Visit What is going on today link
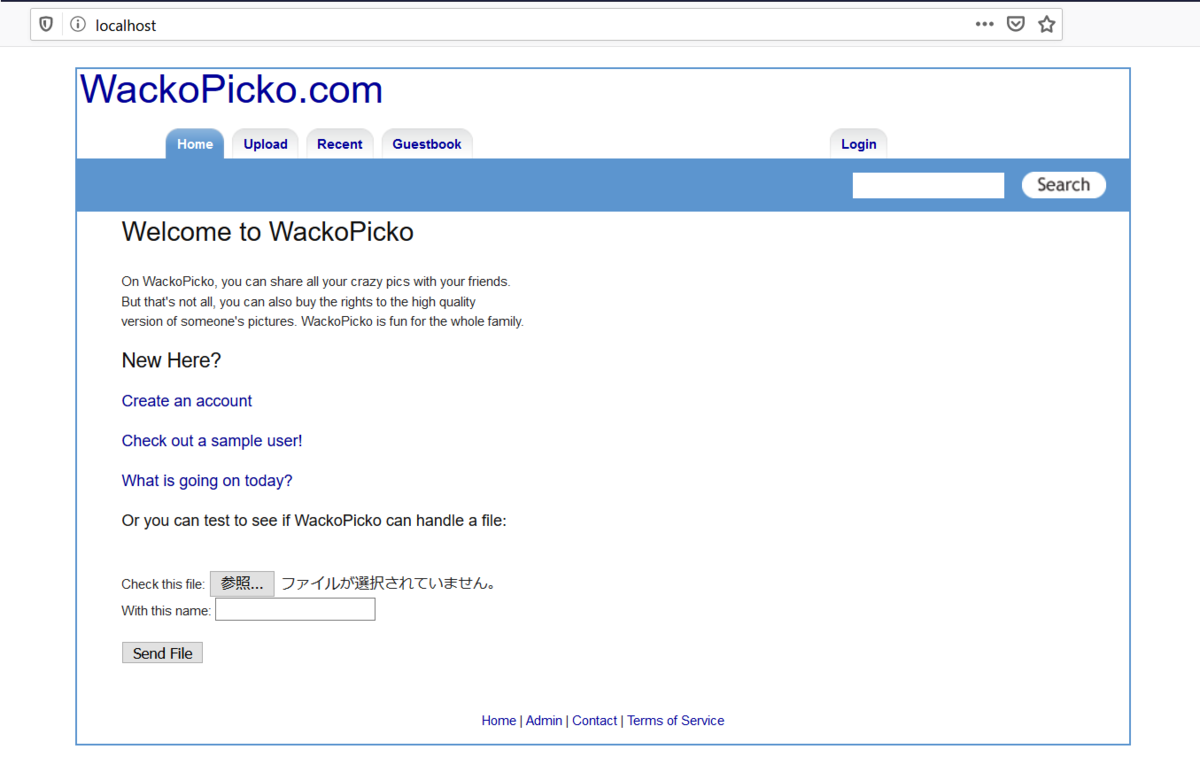 tap(207, 481)
